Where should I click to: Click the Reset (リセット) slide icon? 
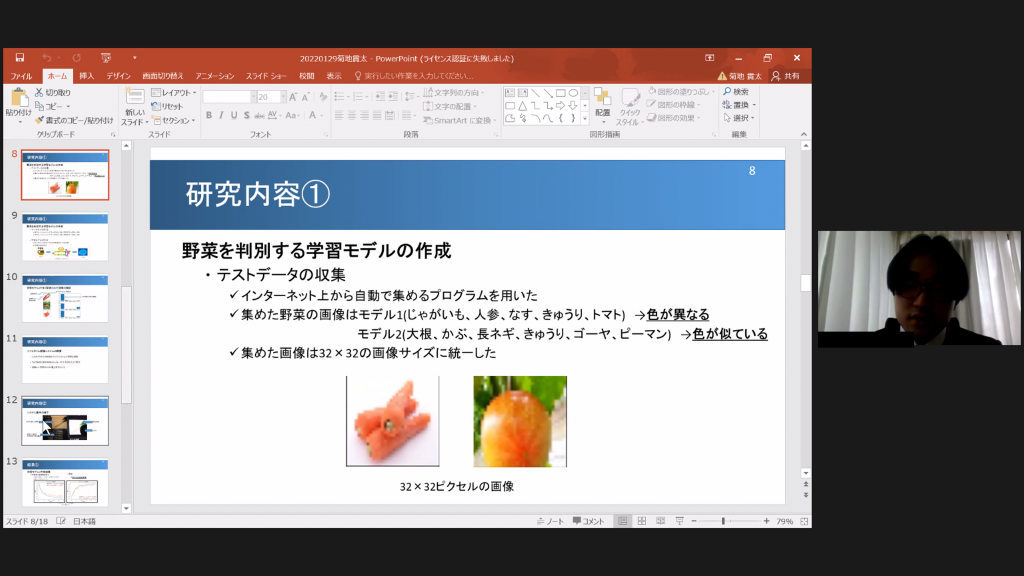coord(166,106)
